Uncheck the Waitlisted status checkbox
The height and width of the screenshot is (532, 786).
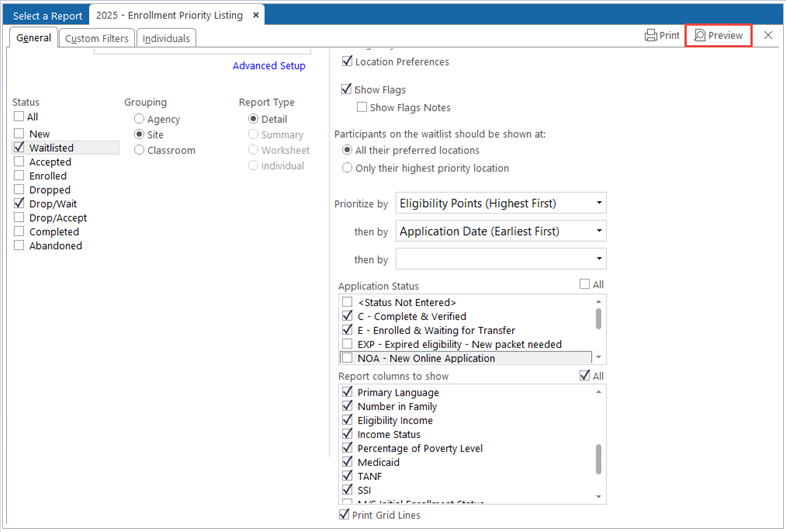tap(19, 148)
